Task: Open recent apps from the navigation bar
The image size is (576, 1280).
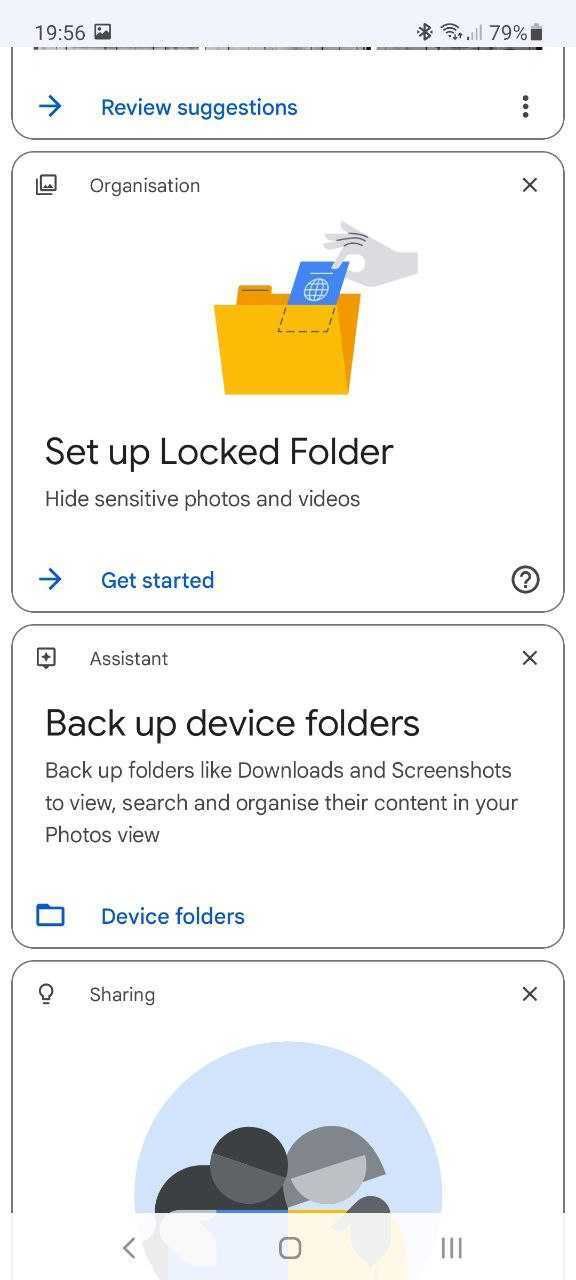Action: coord(451,1247)
